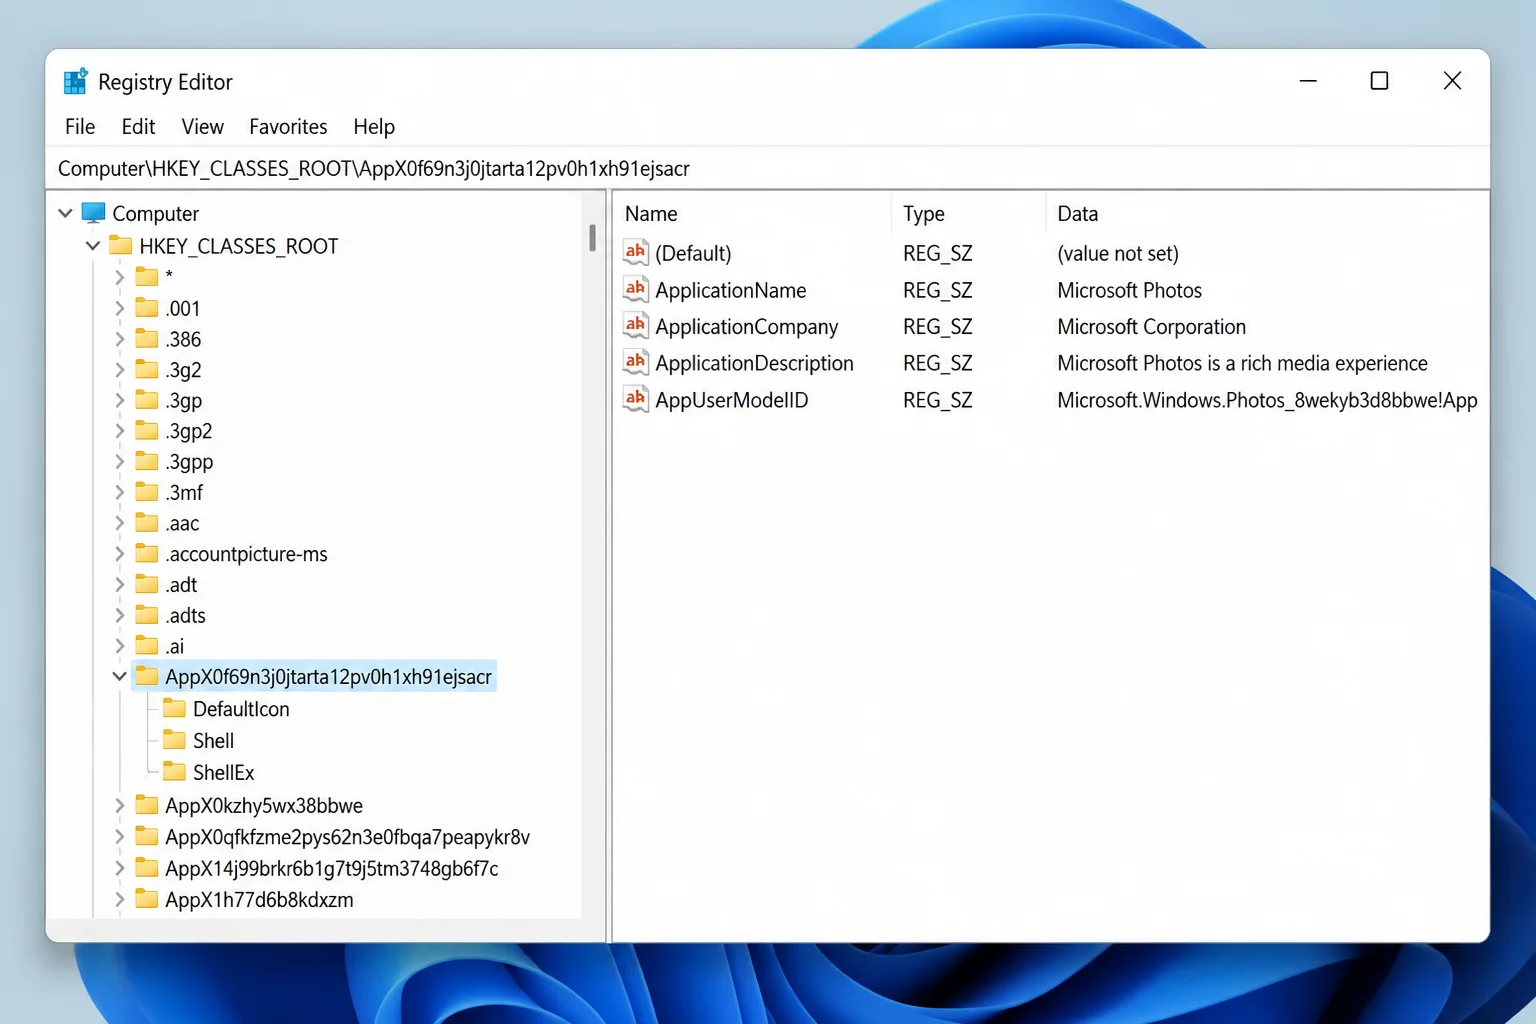Select the DefaultIcon subkey label
Image resolution: width=1536 pixels, height=1024 pixels.
pyautogui.click(x=241, y=709)
